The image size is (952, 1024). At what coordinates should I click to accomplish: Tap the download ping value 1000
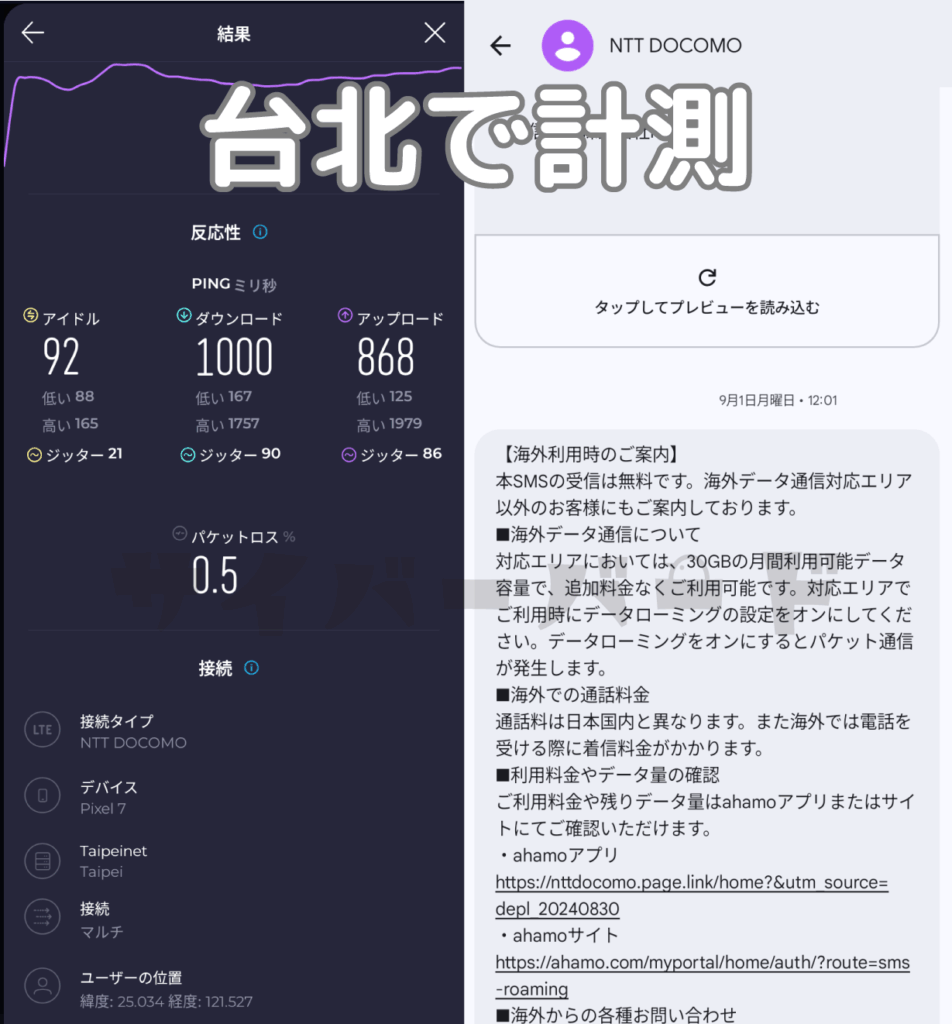(x=234, y=357)
